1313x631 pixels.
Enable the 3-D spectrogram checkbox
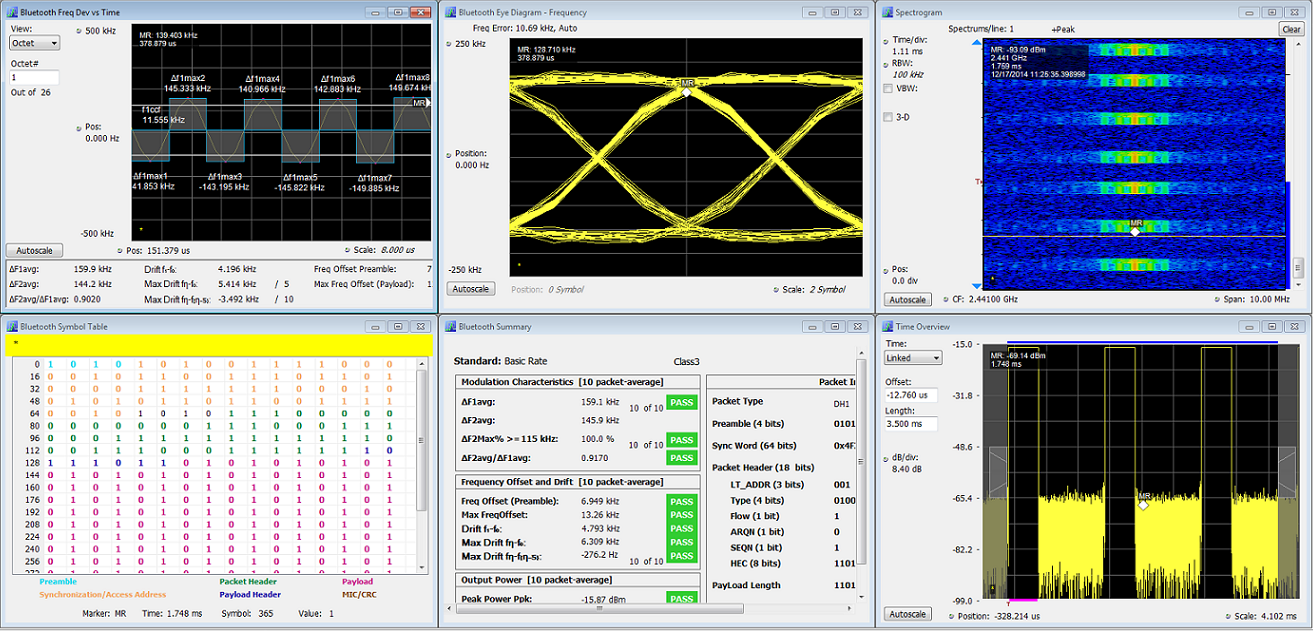(888, 117)
